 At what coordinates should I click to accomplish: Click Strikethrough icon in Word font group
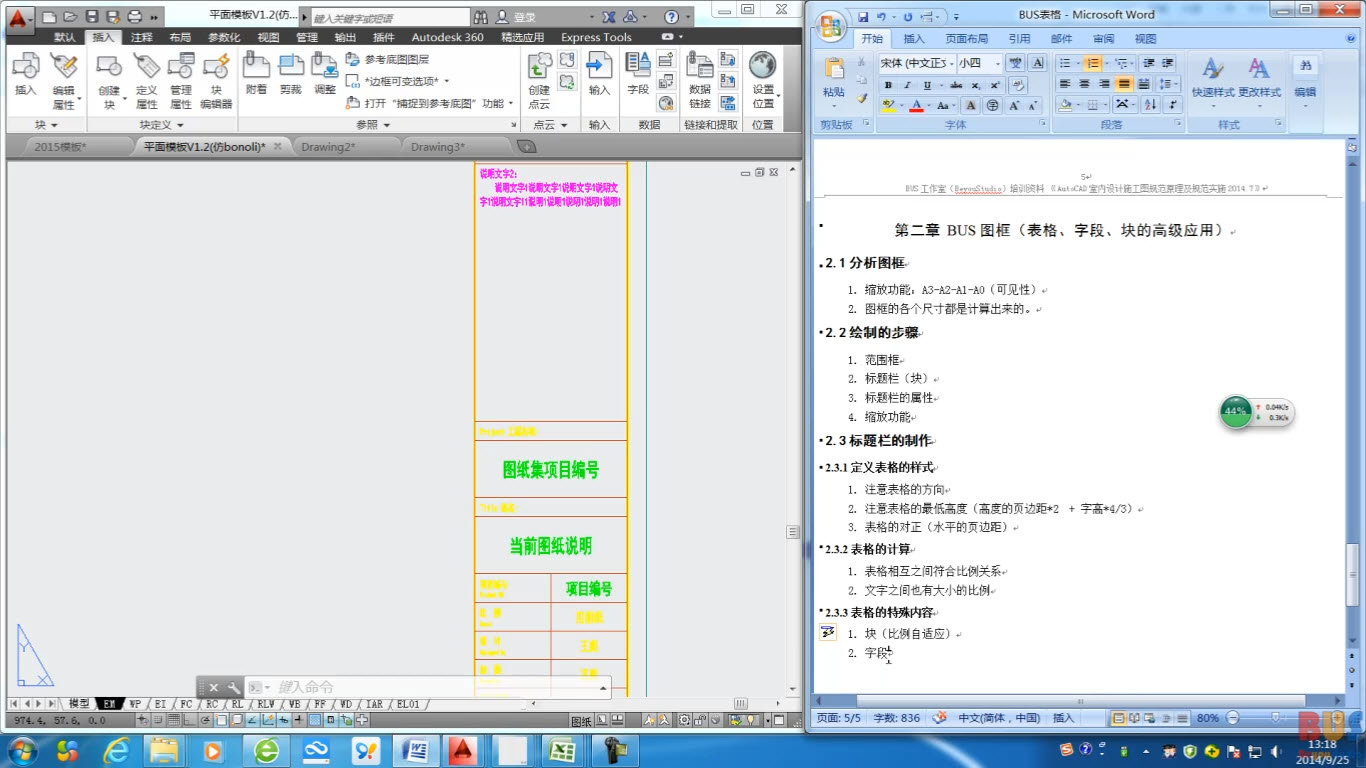pyautogui.click(x=956, y=85)
